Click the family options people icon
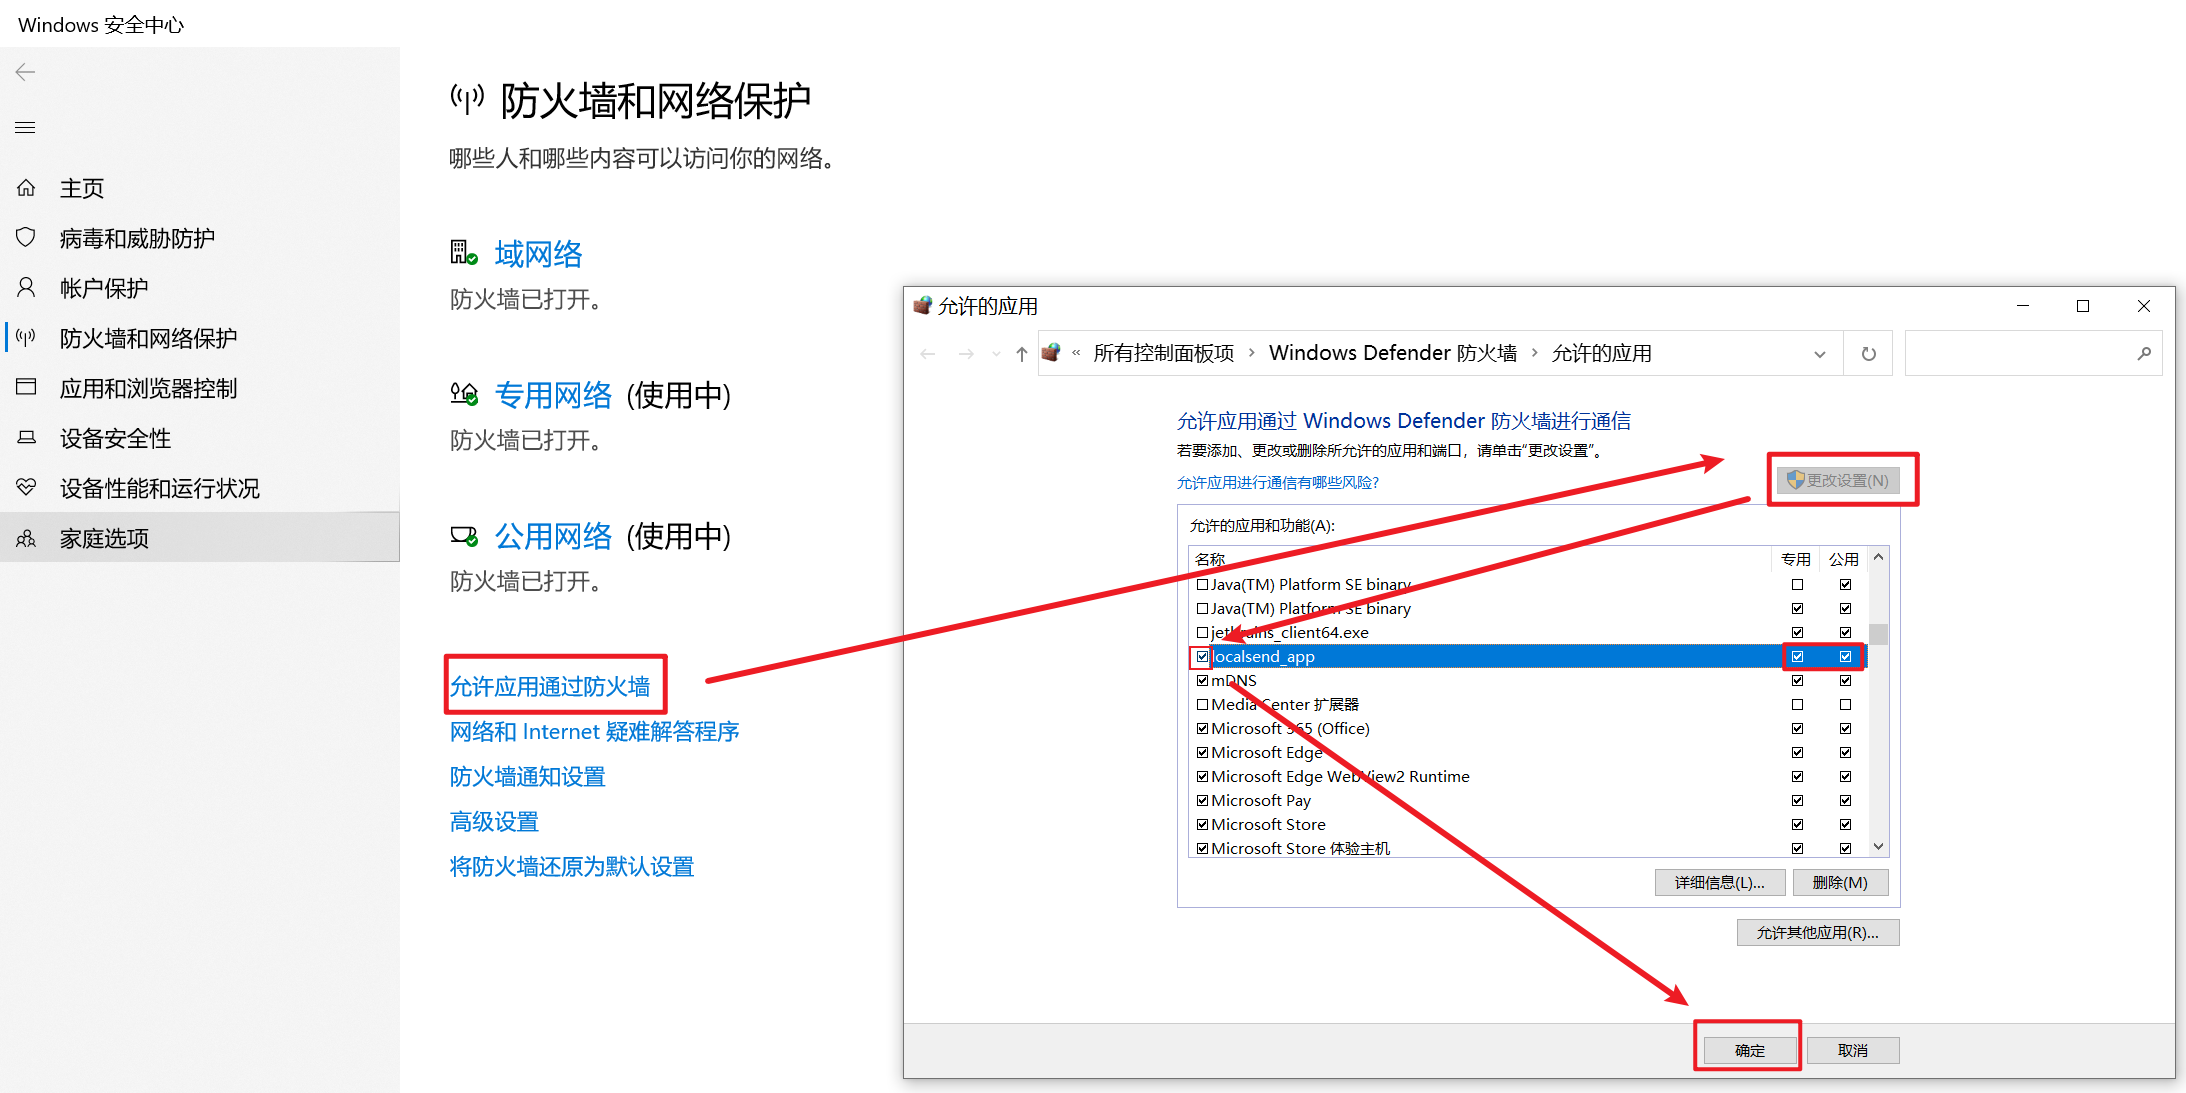 [x=26, y=539]
